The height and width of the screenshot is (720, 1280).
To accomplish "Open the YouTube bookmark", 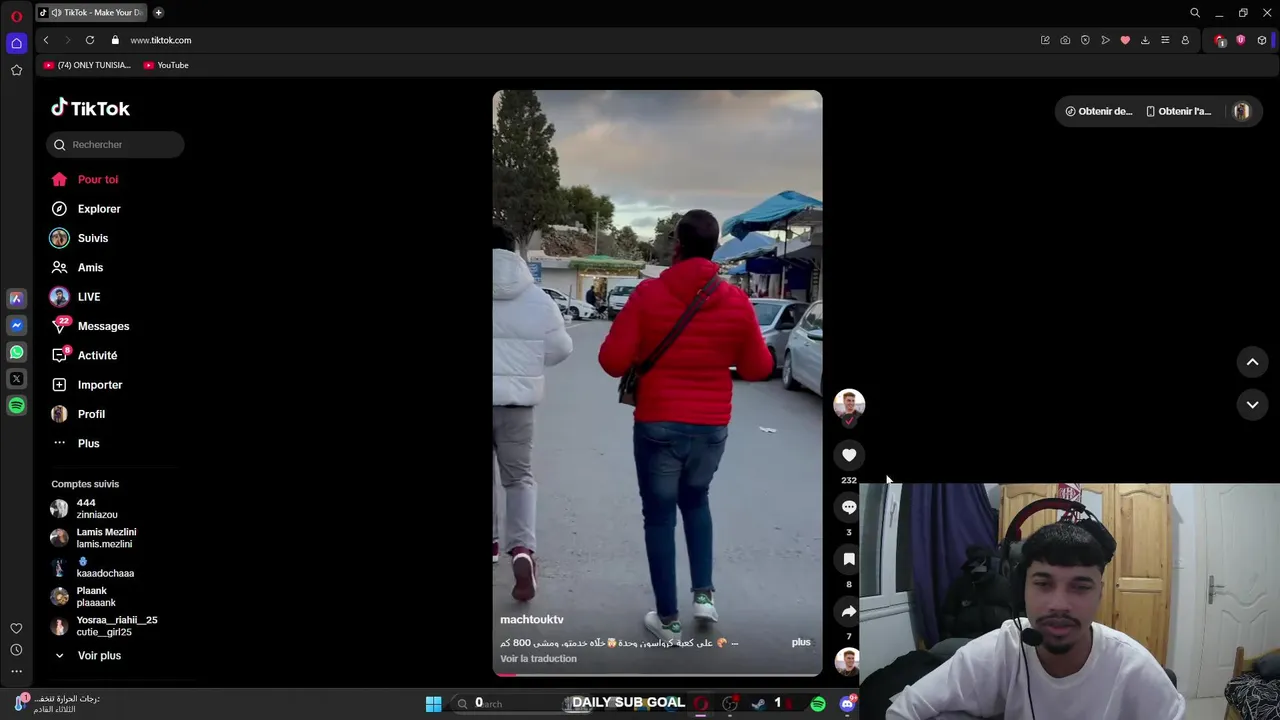I will point(166,65).
